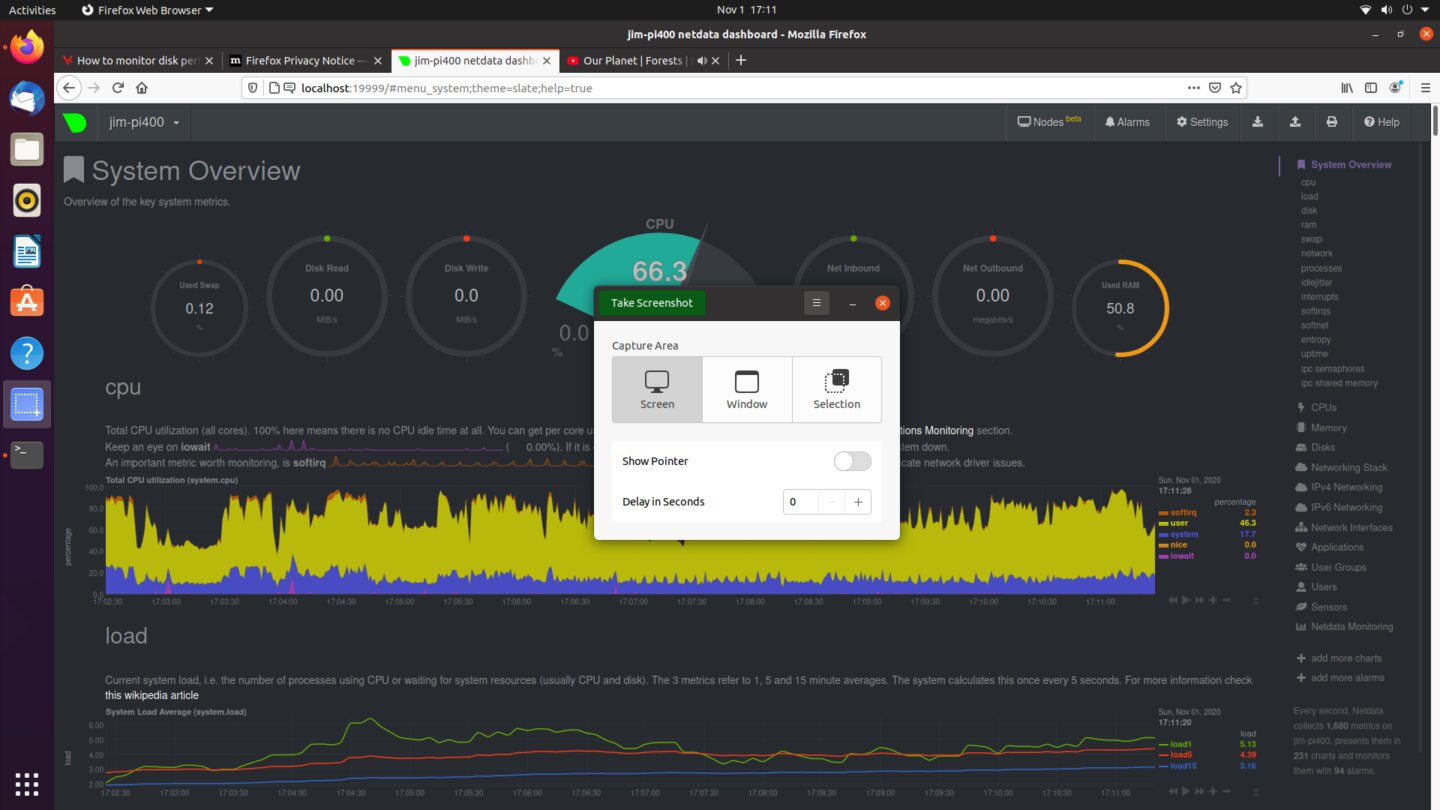Toggle softirq dimension in CPU legend
Image resolution: width=1440 pixels, height=810 pixels.
click(1183, 512)
